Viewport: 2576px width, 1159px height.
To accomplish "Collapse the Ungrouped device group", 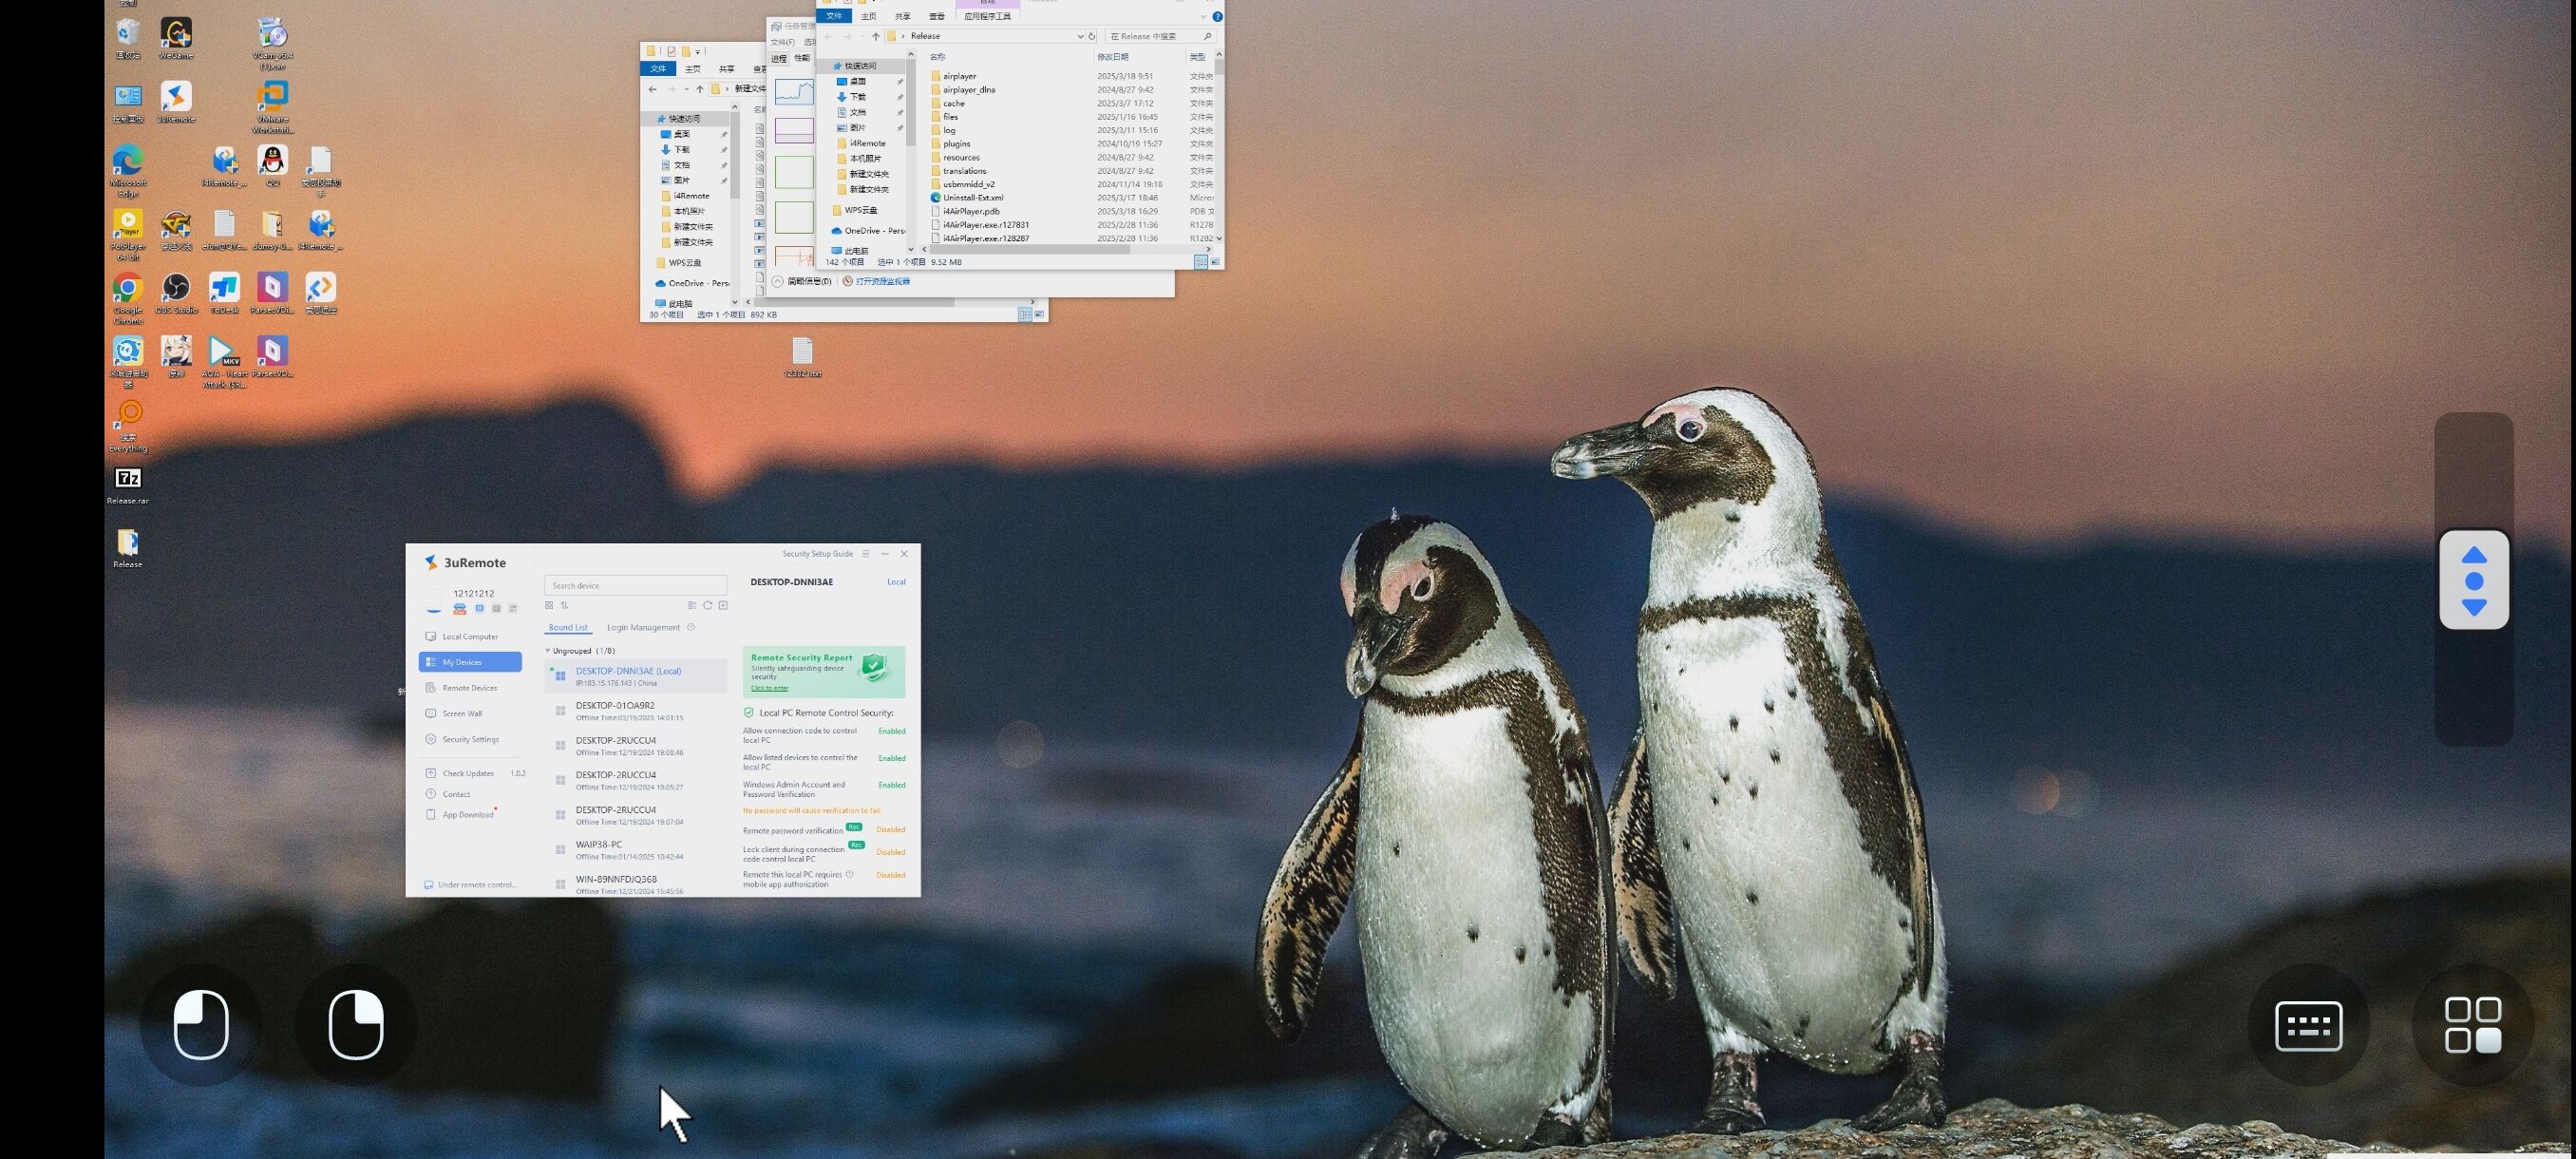I will (547, 651).
